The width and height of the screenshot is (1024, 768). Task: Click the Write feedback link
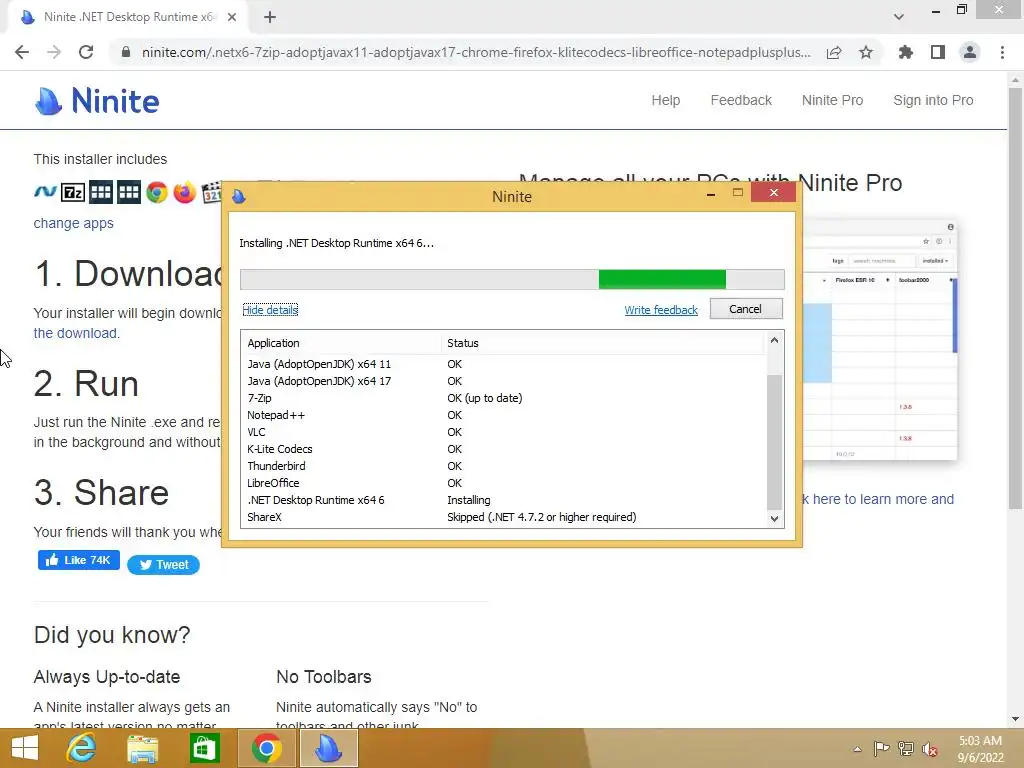click(x=661, y=310)
